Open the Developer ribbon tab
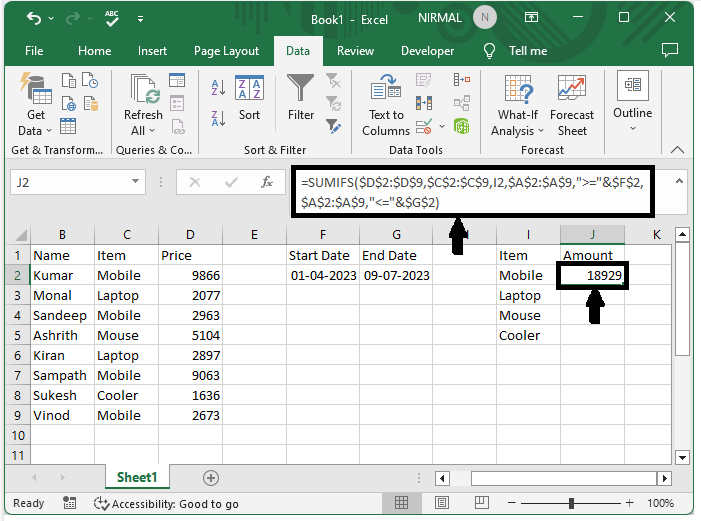 tap(427, 51)
